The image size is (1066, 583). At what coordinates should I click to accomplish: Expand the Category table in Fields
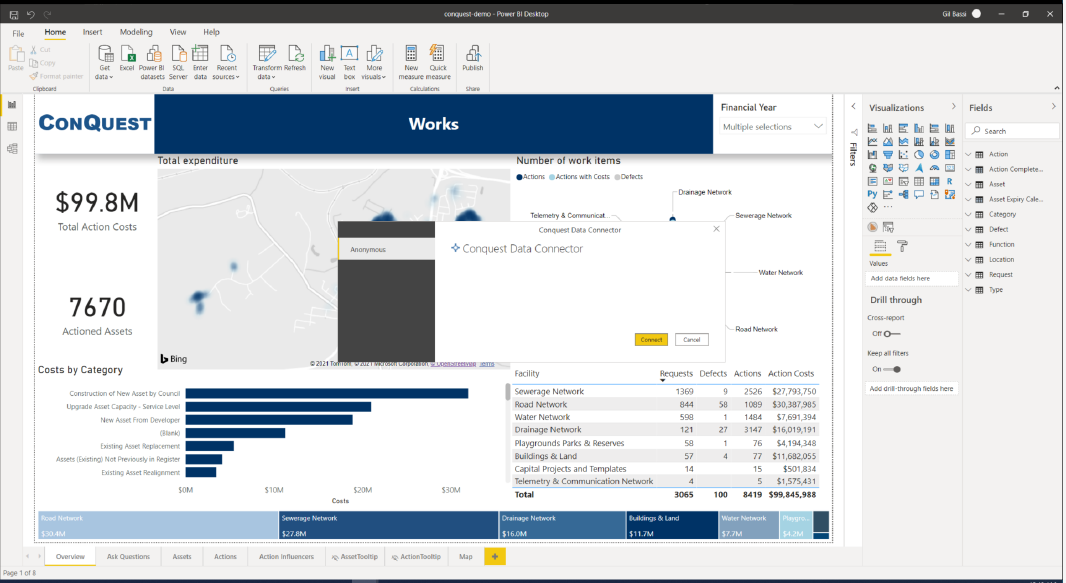click(x=969, y=214)
